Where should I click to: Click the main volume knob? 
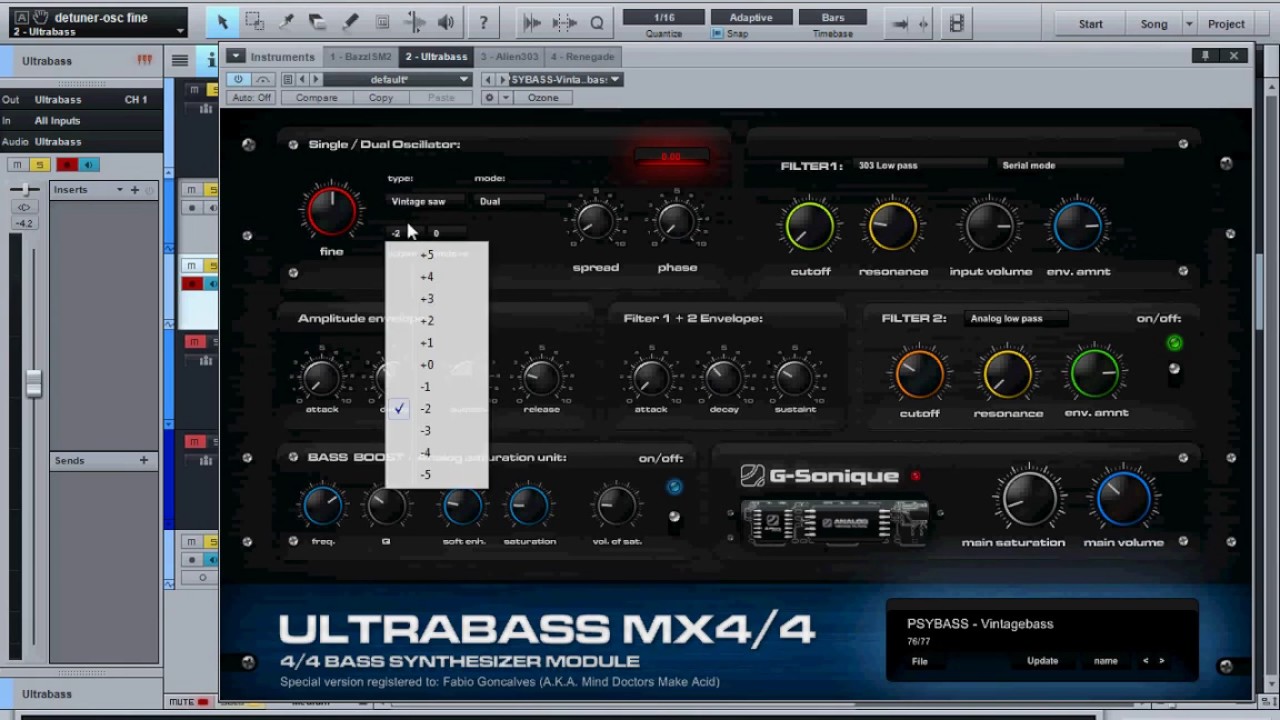[1123, 498]
